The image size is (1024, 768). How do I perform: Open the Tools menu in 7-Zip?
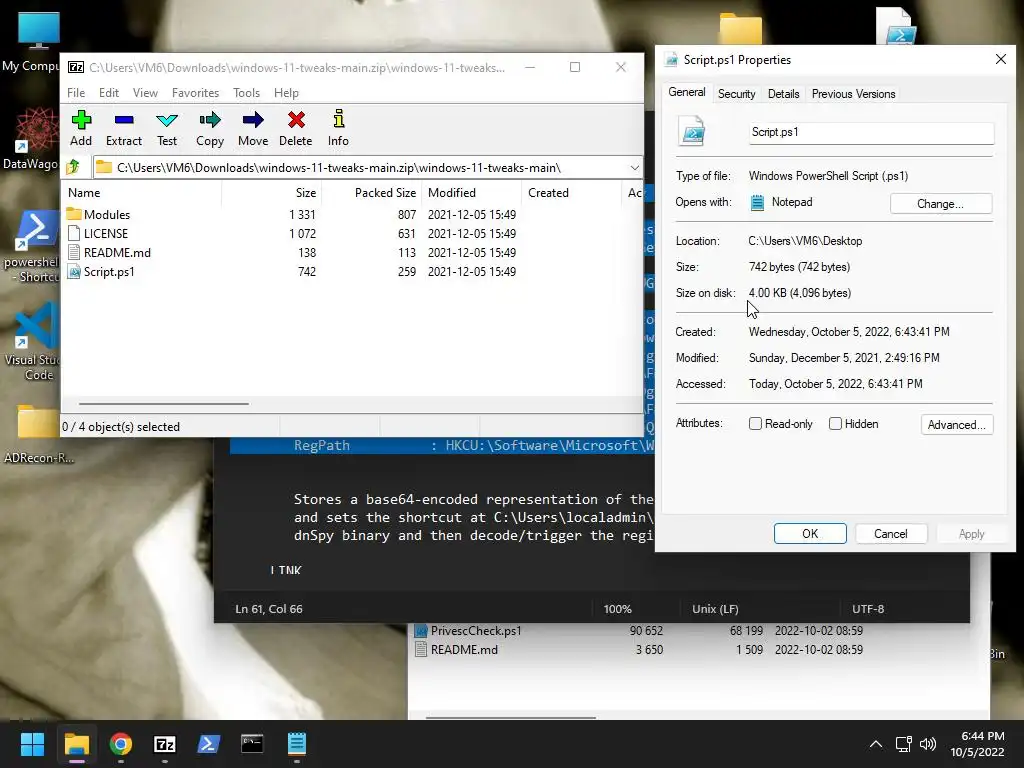coord(246,93)
